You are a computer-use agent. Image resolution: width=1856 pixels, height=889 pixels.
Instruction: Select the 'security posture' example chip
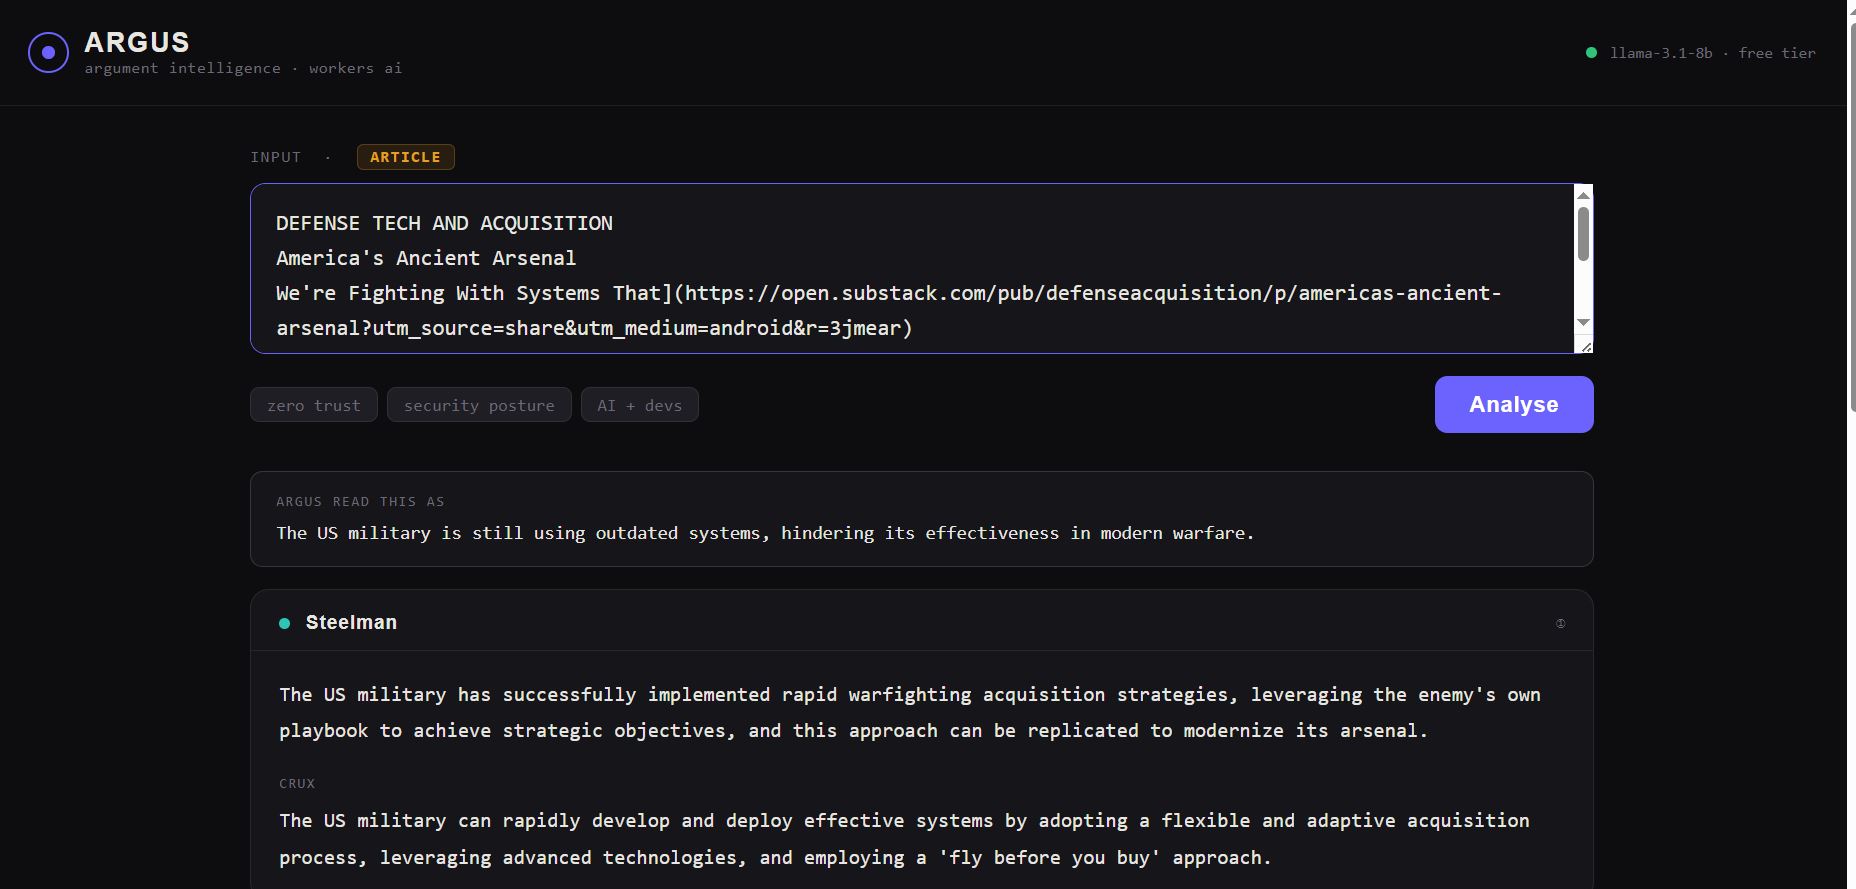pos(479,405)
